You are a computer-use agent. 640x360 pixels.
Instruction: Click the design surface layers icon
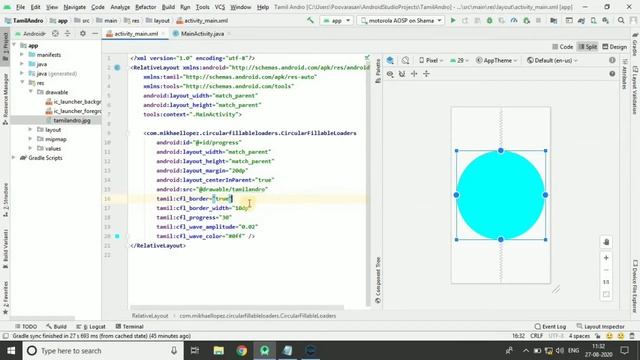[x=390, y=60]
